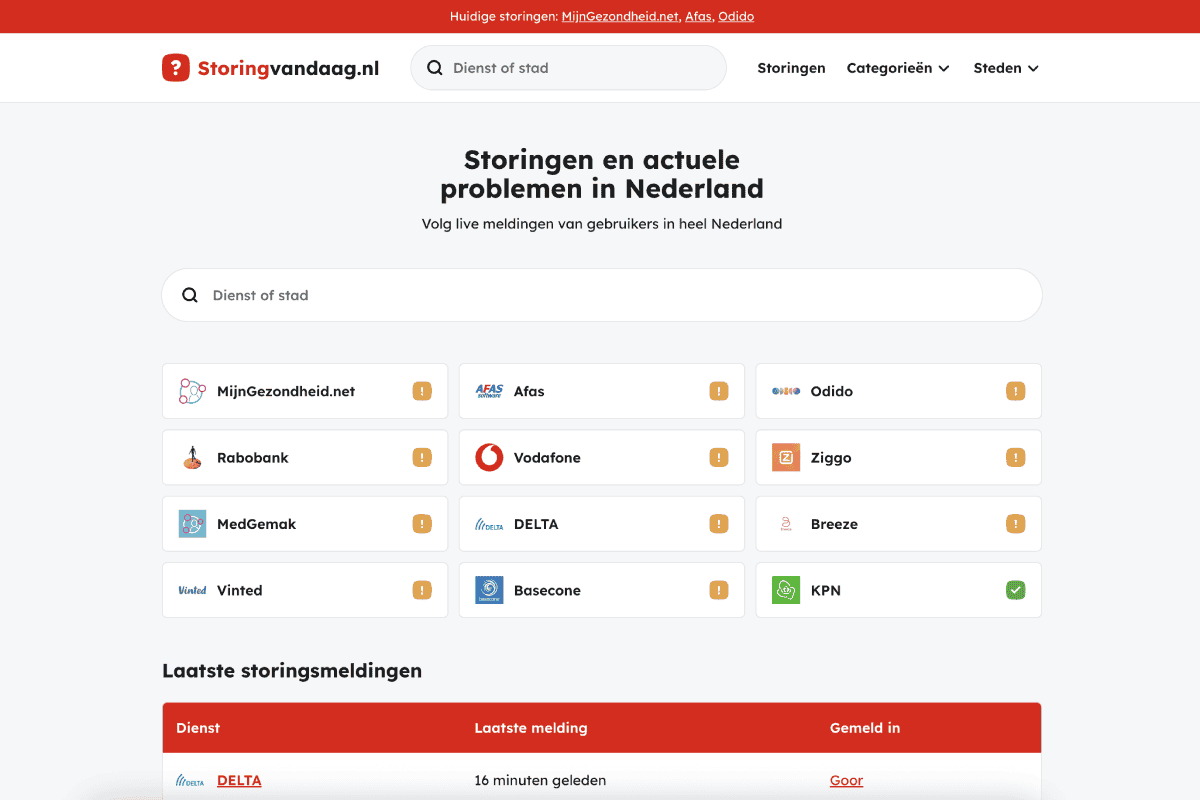Click green checkmark badge on KPN card

[x=1016, y=591]
